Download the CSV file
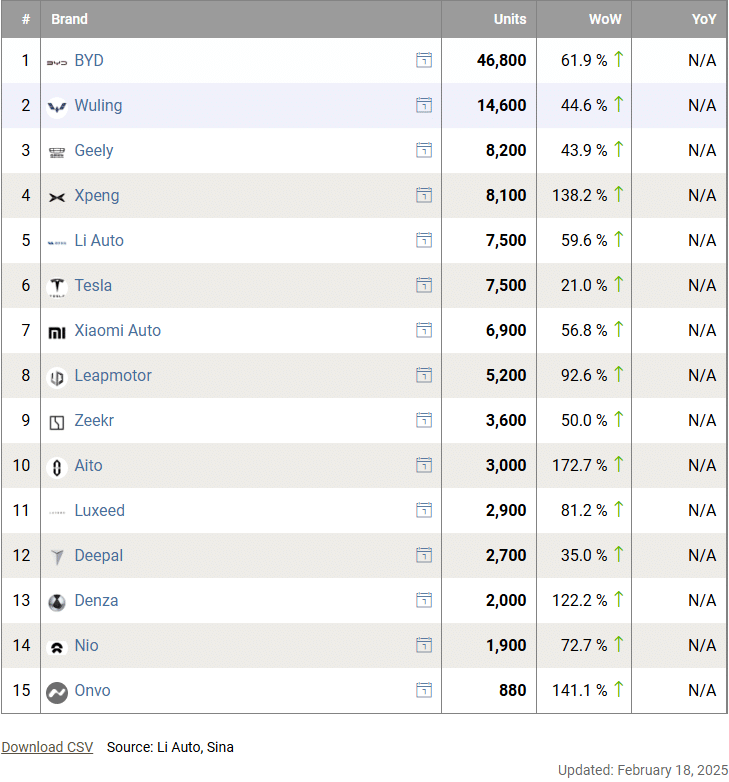This screenshot has width=729, height=782. [x=47, y=747]
